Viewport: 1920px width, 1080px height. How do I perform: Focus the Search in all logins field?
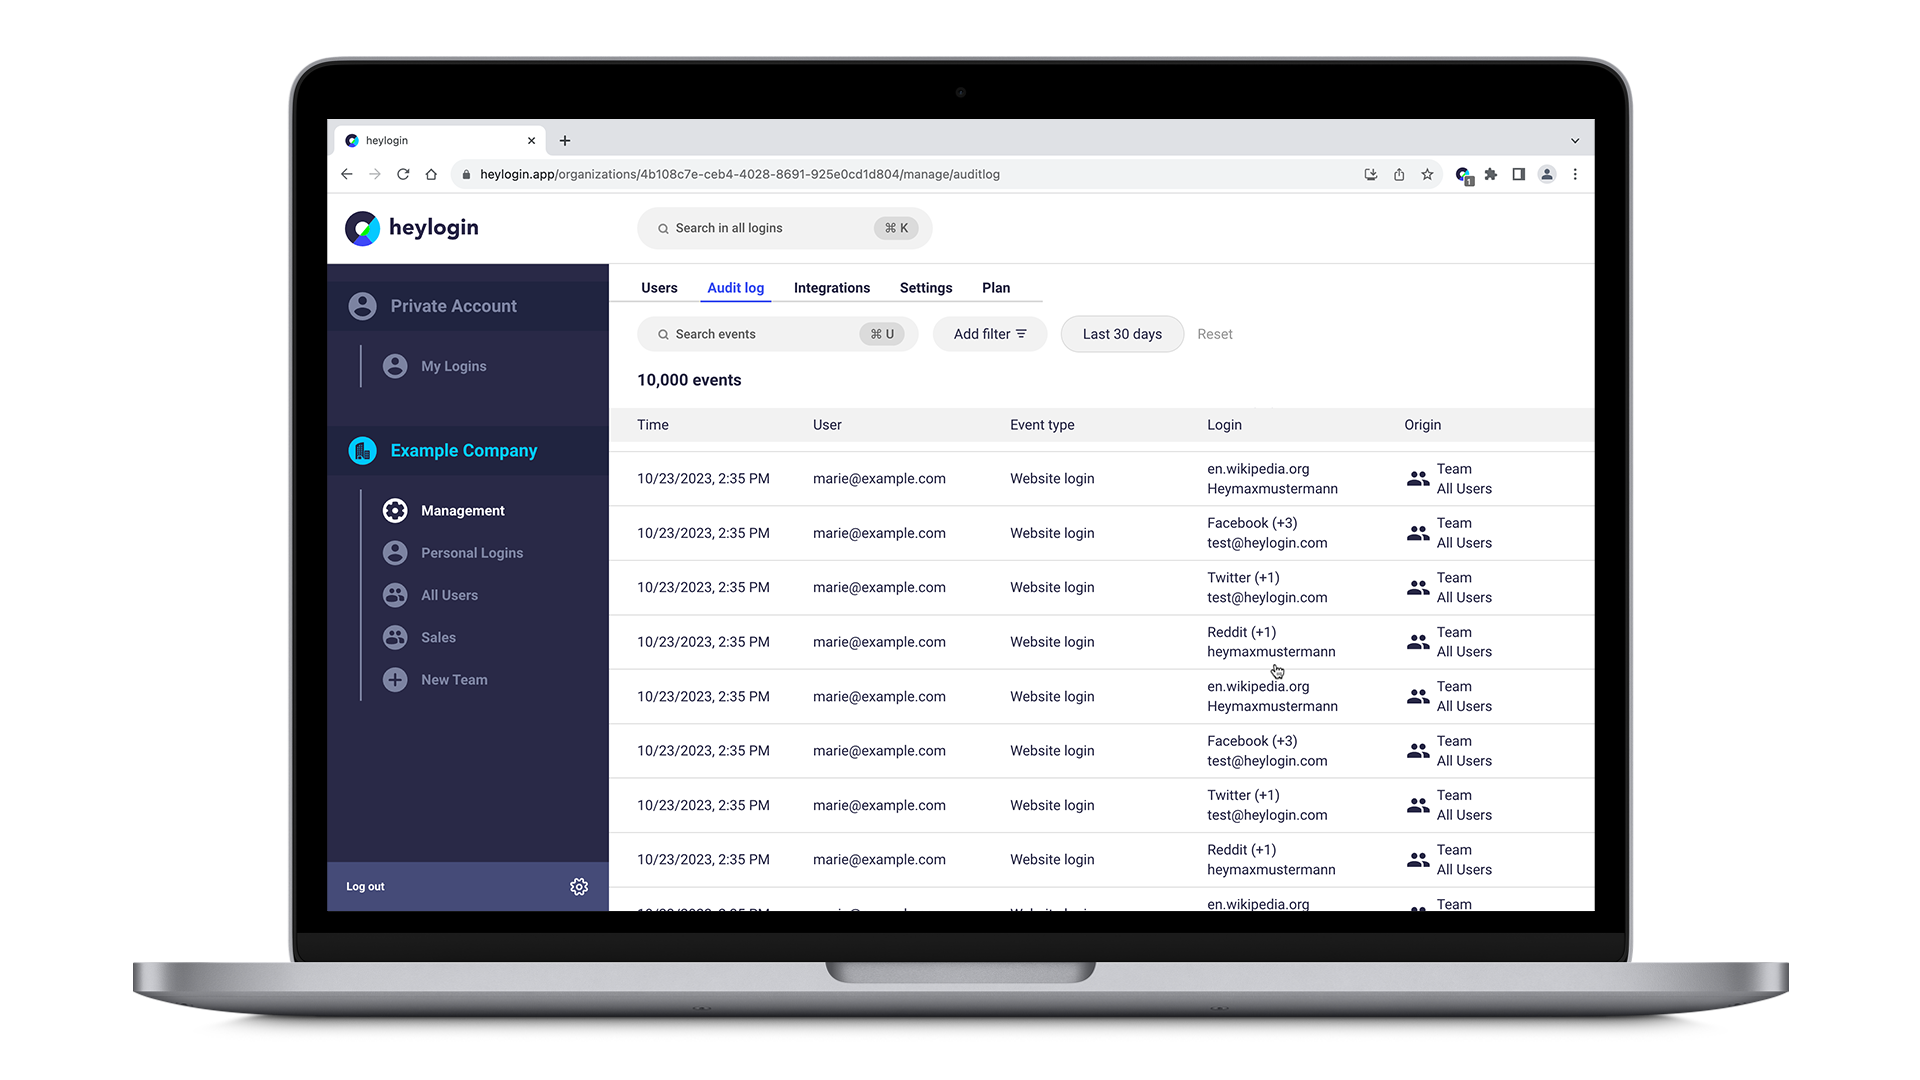click(784, 228)
